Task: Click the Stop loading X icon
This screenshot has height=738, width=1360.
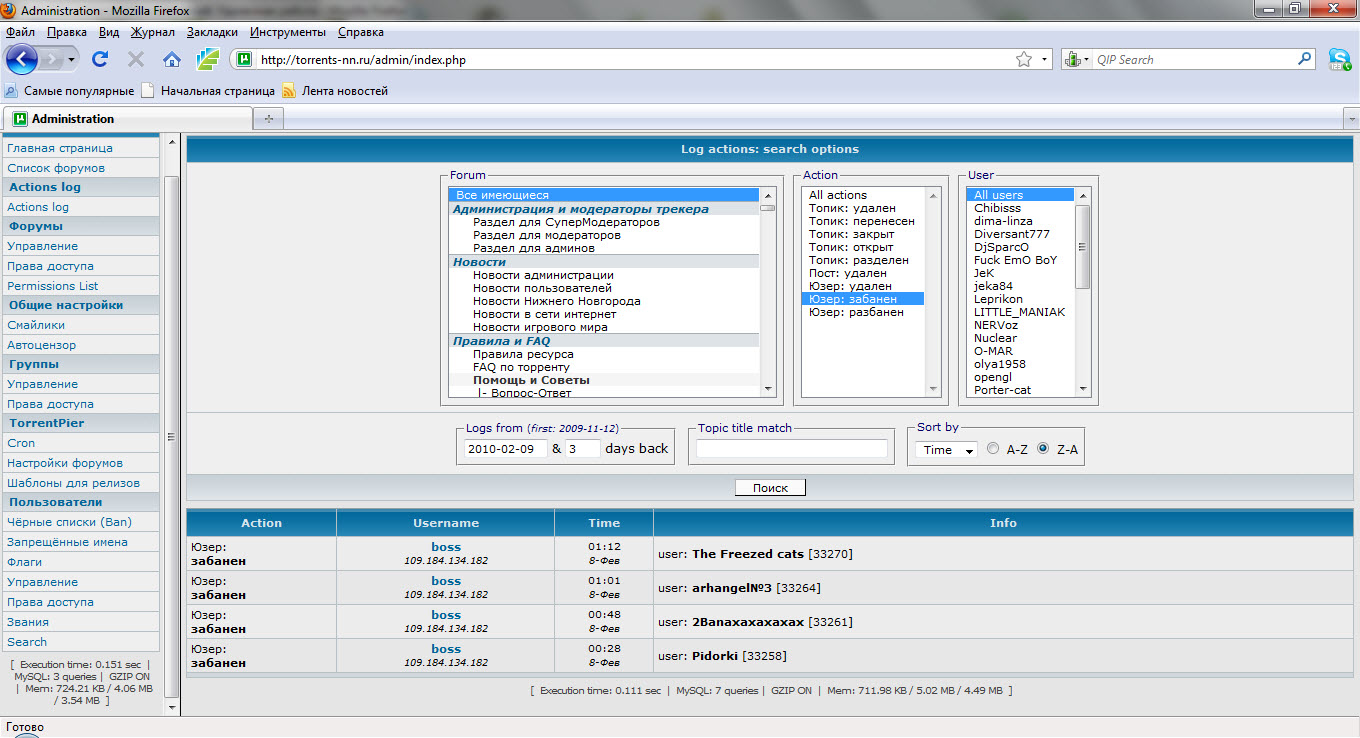Action: coord(136,60)
